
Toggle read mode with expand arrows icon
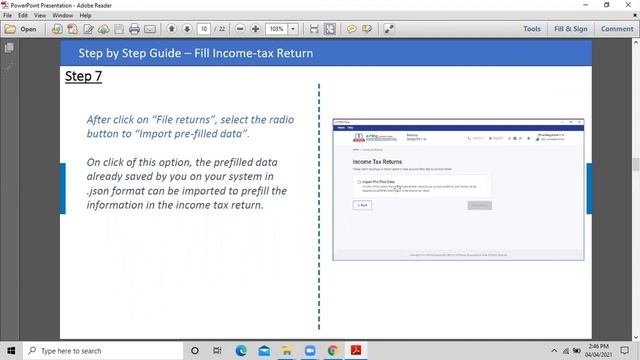(x=389, y=29)
